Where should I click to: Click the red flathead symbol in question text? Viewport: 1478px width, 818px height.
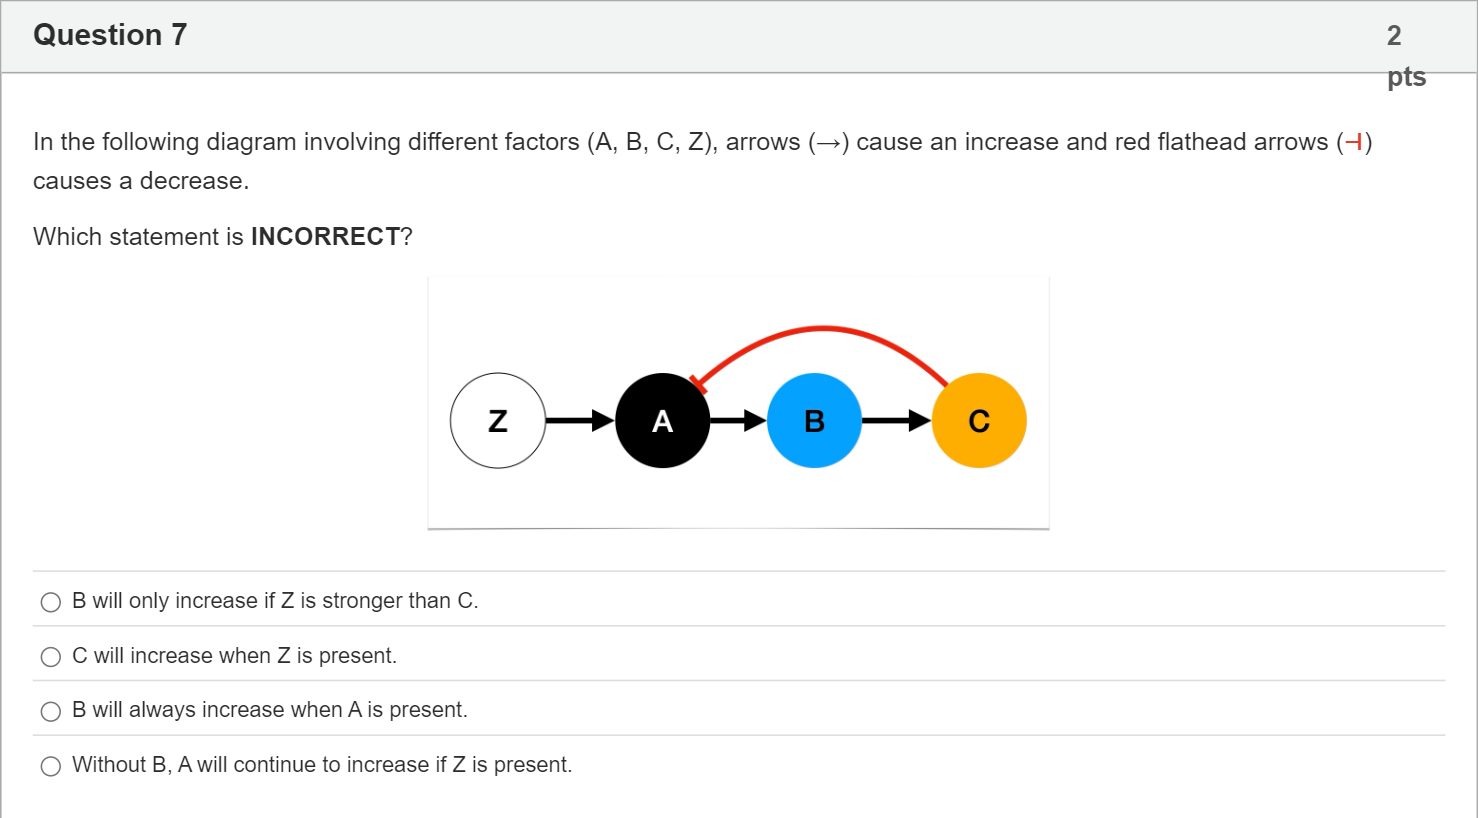(x=1354, y=142)
